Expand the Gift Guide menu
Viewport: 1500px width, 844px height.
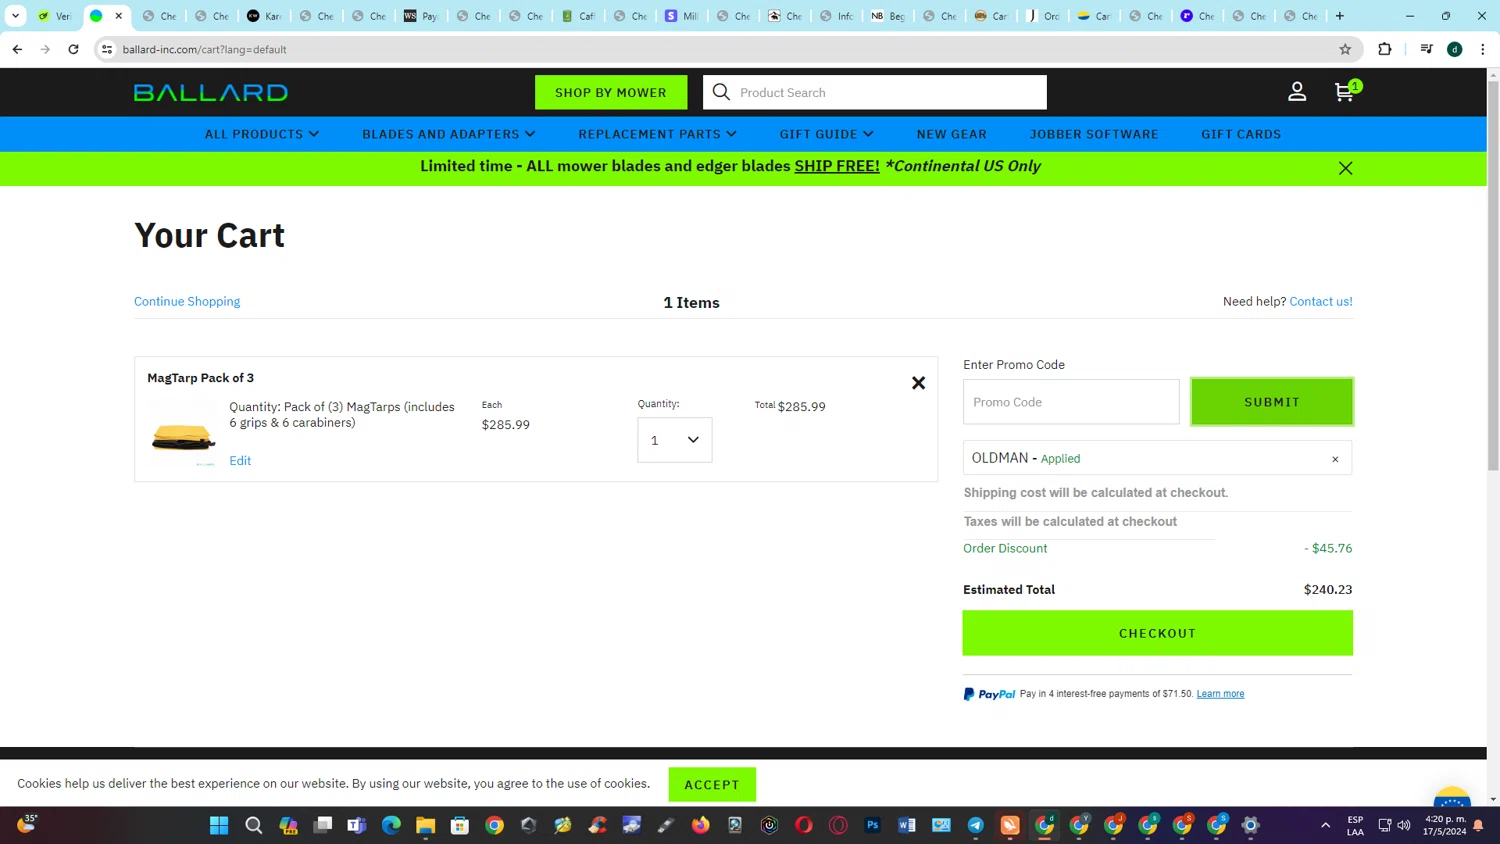(827, 134)
